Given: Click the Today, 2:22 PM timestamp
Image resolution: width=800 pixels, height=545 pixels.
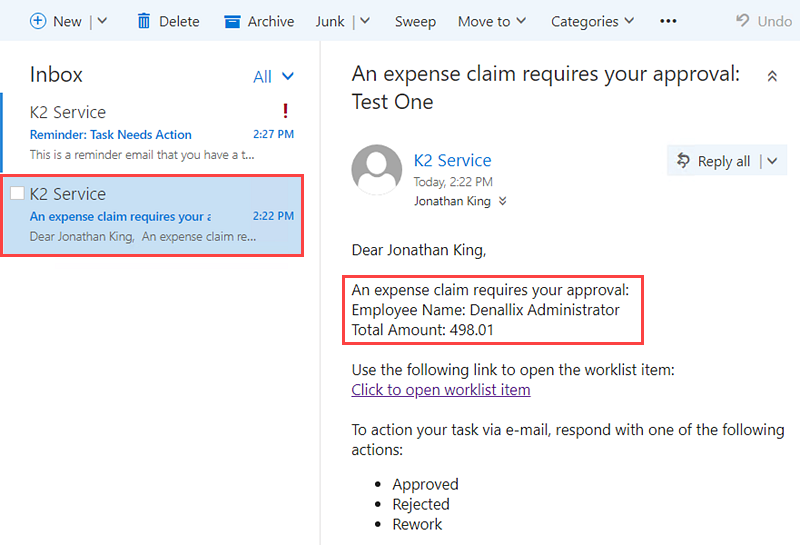Looking at the screenshot, I should point(453,182).
